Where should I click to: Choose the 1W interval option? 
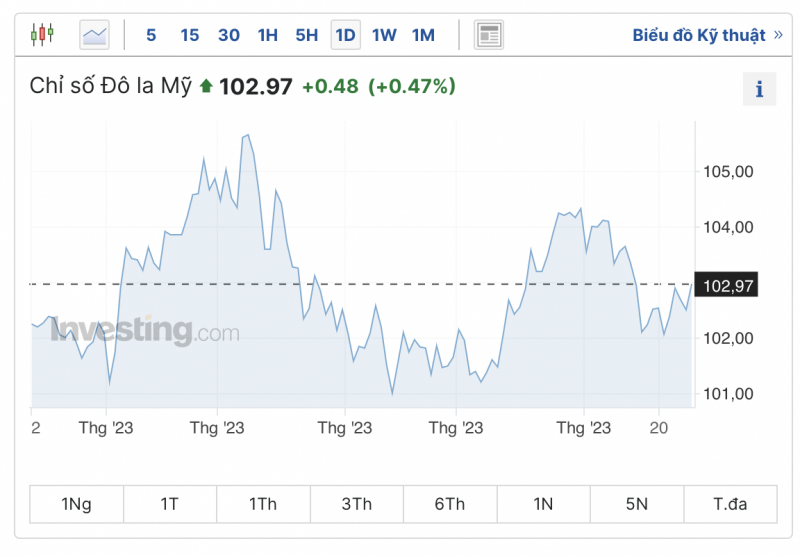pos(384,35)
